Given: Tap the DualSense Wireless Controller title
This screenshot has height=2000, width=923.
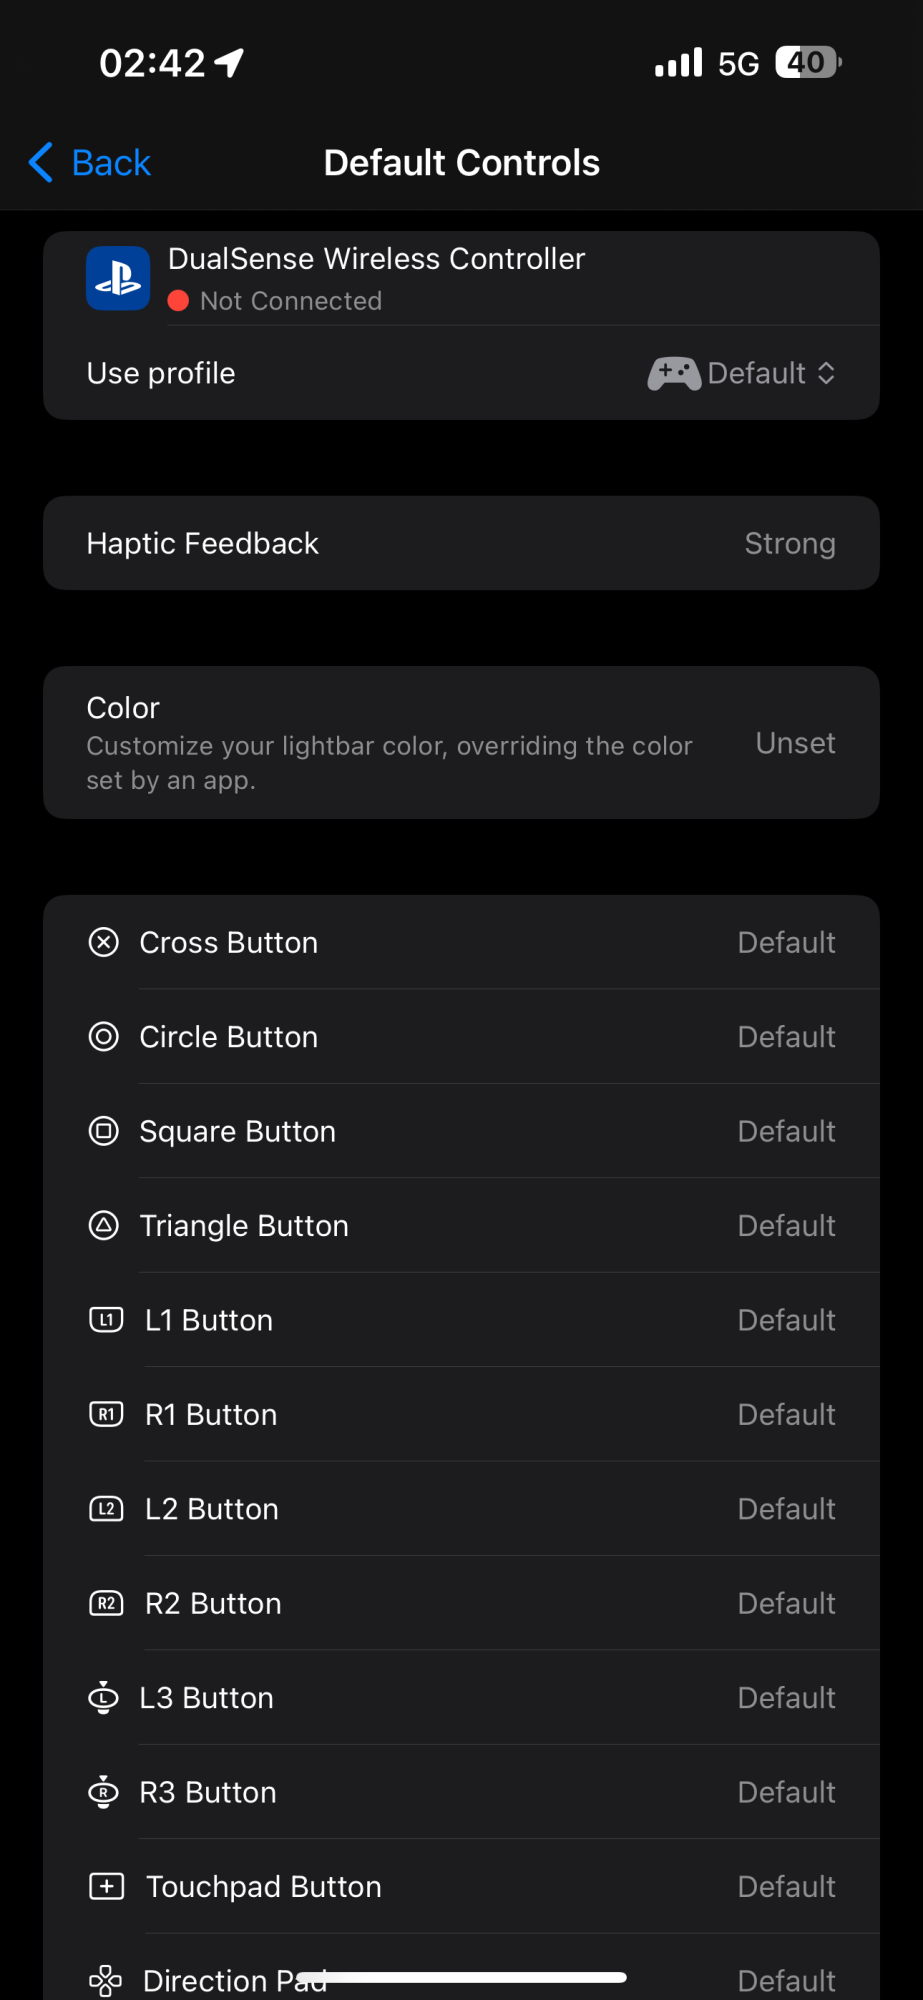Looking at the screenshot, I should (x=376, y=259).
